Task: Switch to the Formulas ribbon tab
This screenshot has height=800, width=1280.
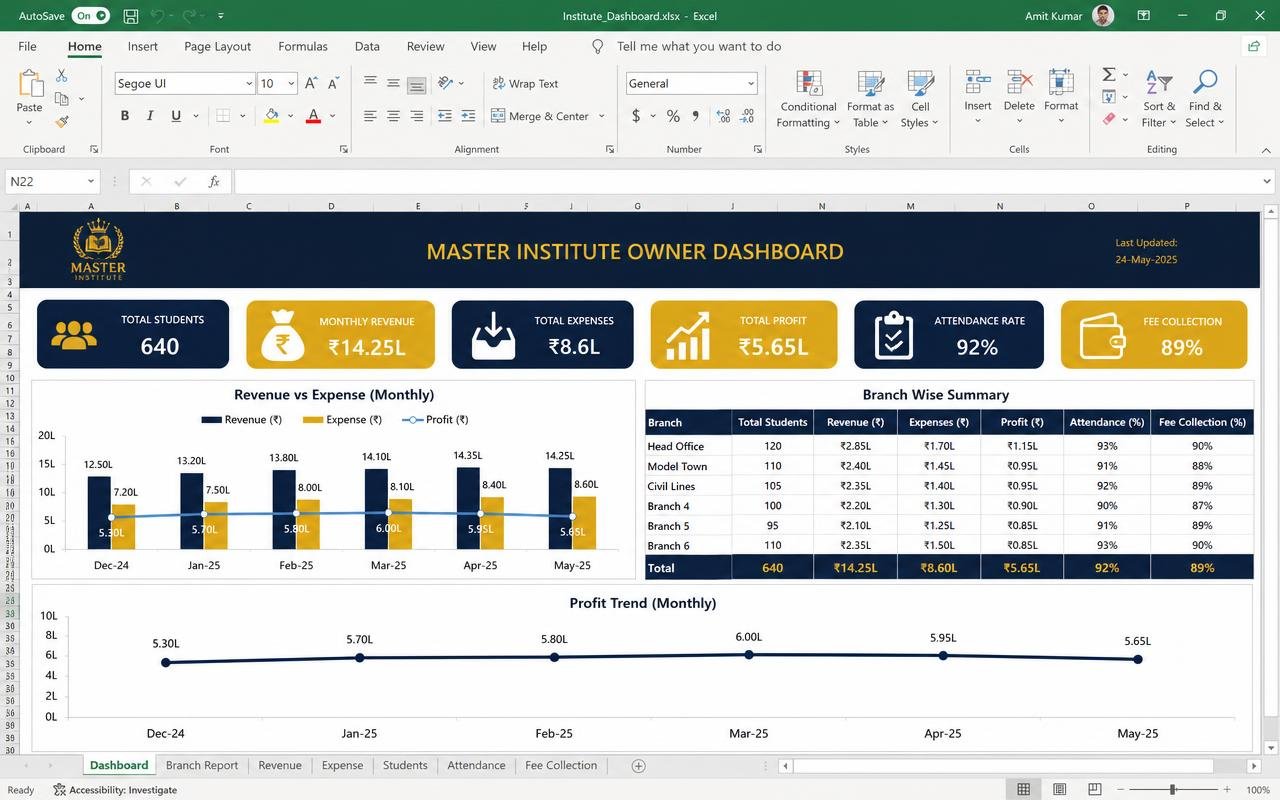Action: pyautogui.click(x=303, y=46)
